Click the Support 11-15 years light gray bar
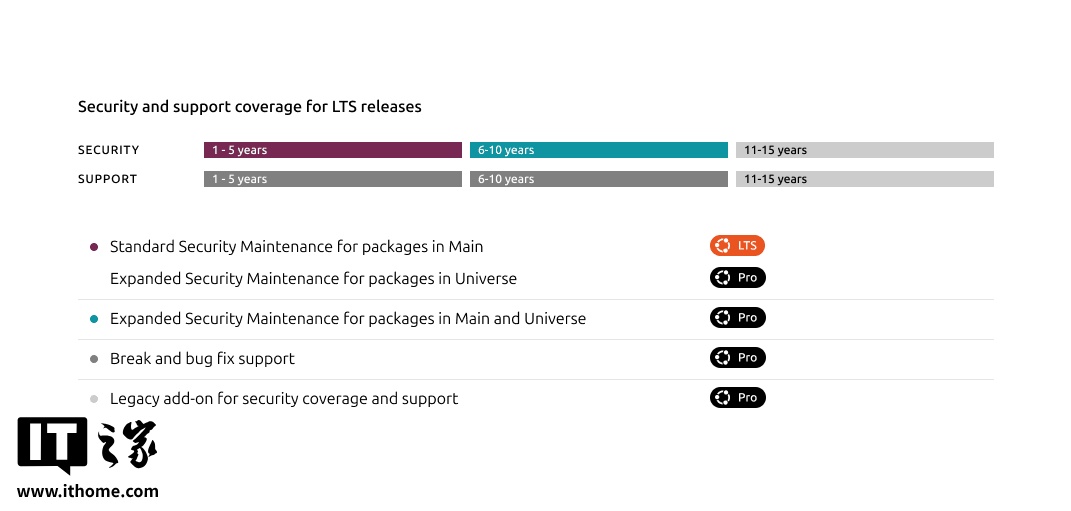Image resolution: width=1071 pixels, height=511 pixels. 864,179
